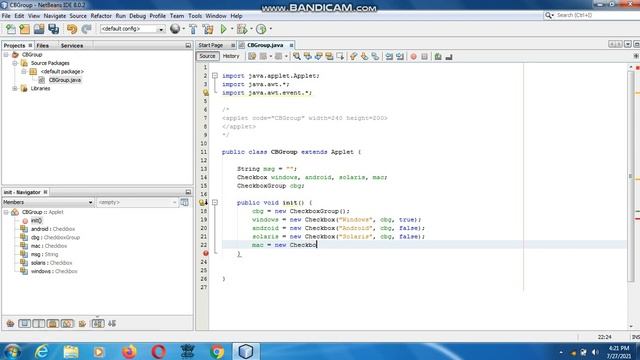Toggle Fully Qualified Names in Navigator footer
This screenshot has width=640, height=360.
point(82,324)
